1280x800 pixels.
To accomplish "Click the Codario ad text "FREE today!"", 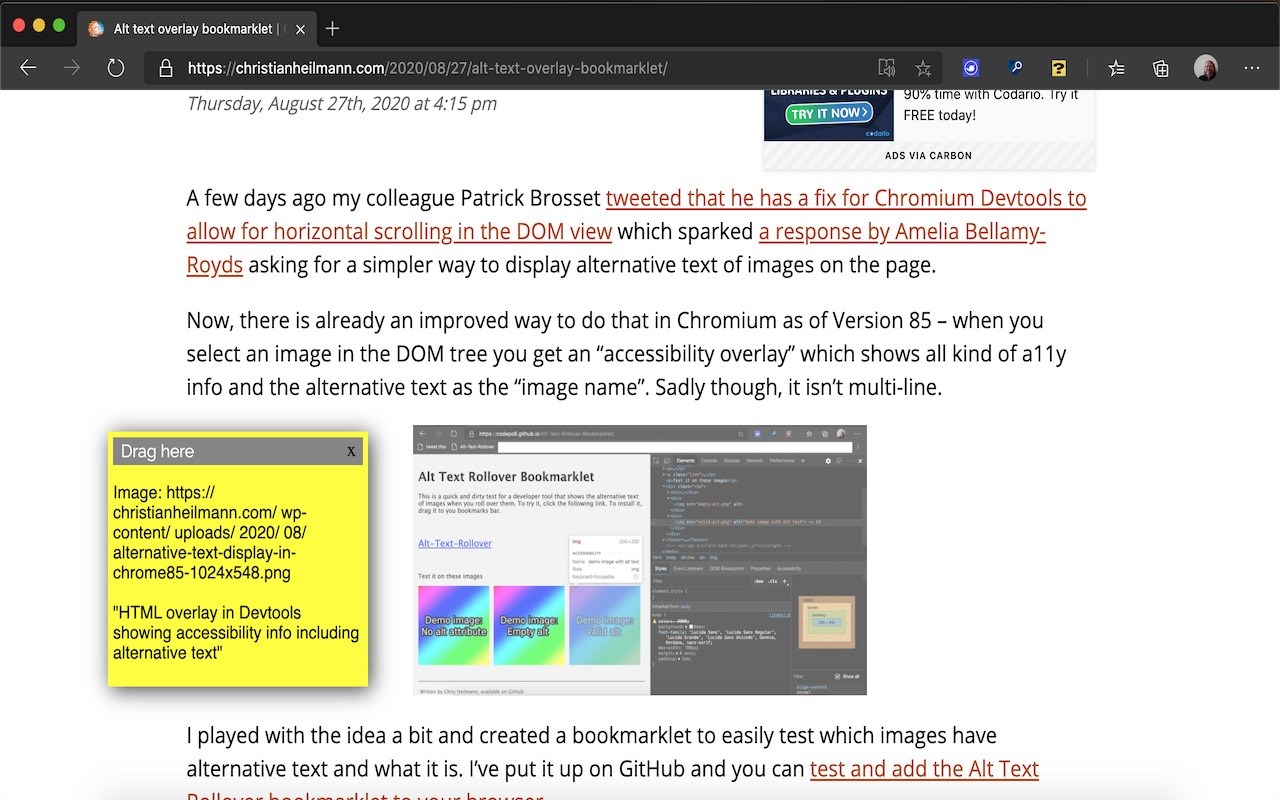I will click(940, 115).
